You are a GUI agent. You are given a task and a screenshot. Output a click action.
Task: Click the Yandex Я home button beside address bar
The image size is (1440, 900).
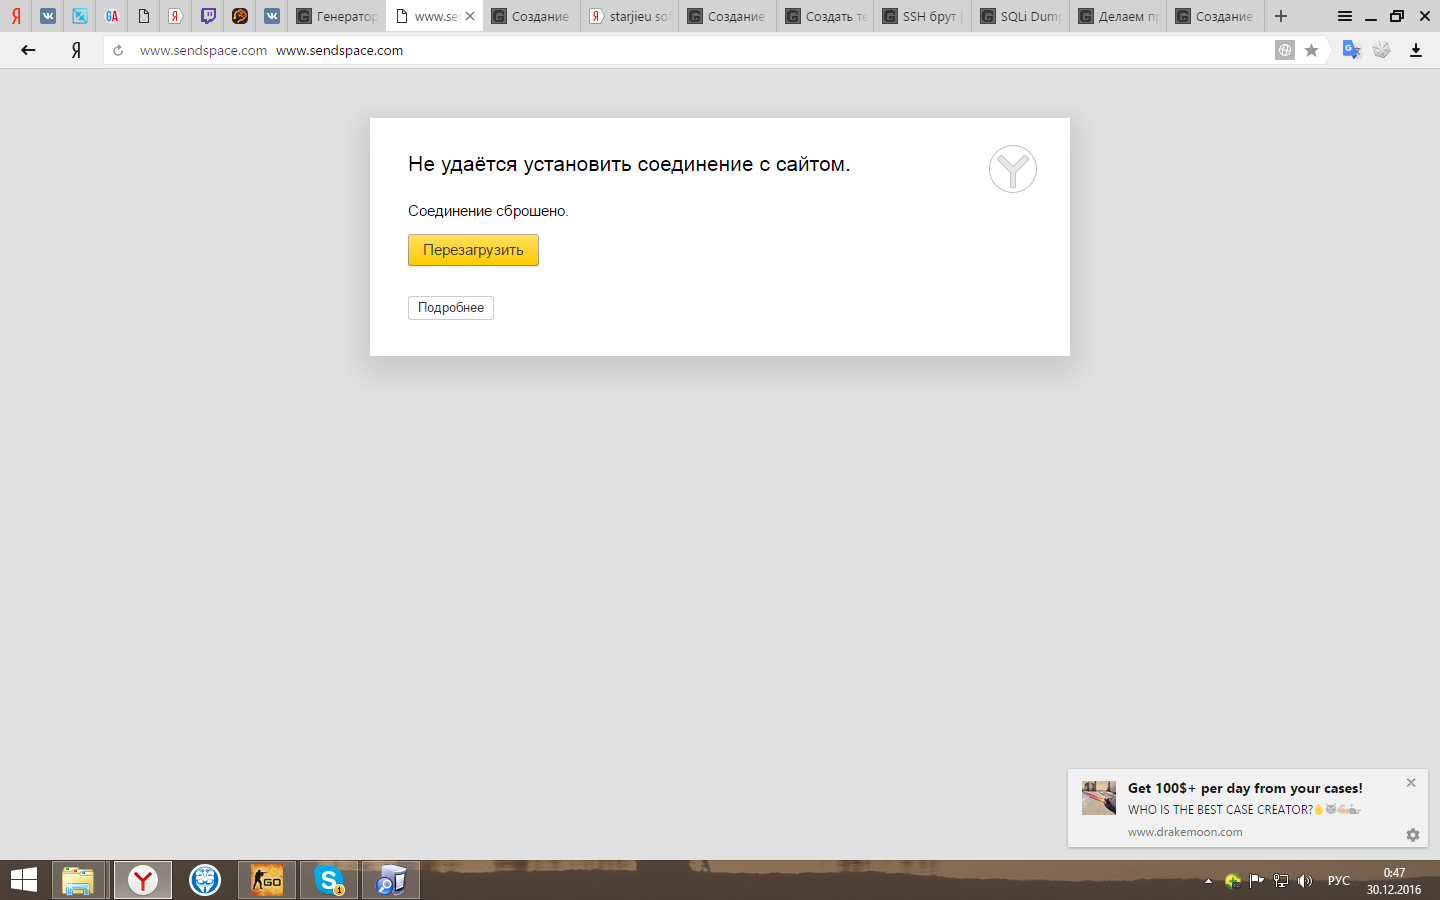[76, 50]
